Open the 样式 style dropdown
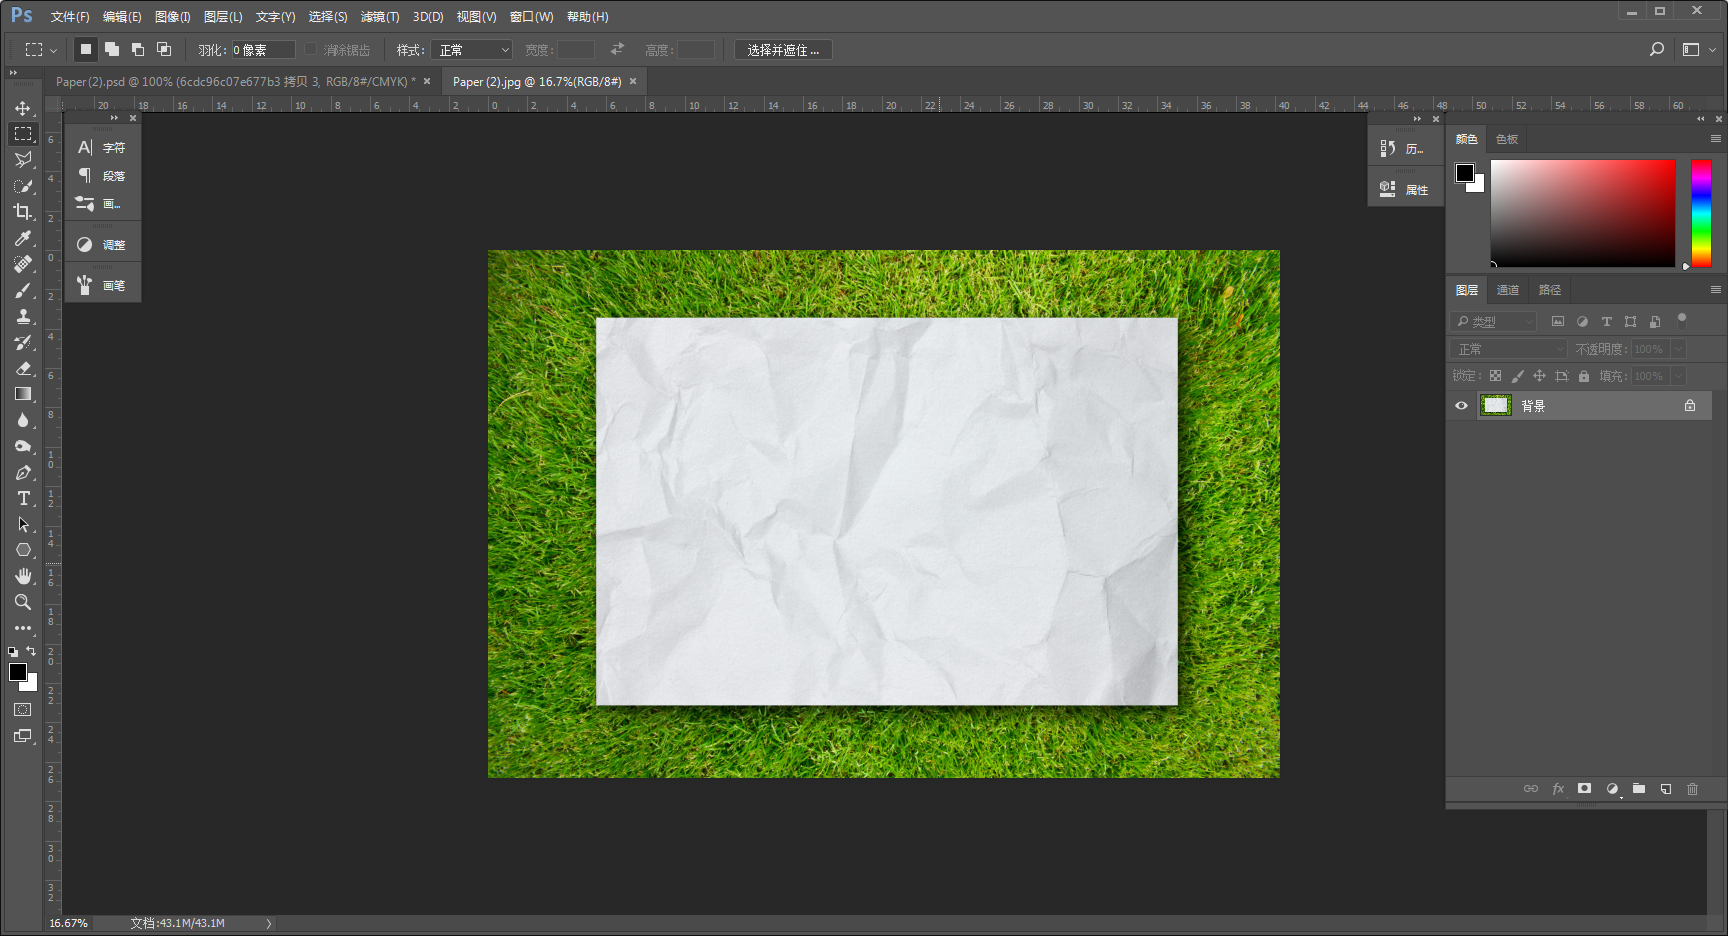This screenshot has height=936, width=1728. (x=472, y=50)
